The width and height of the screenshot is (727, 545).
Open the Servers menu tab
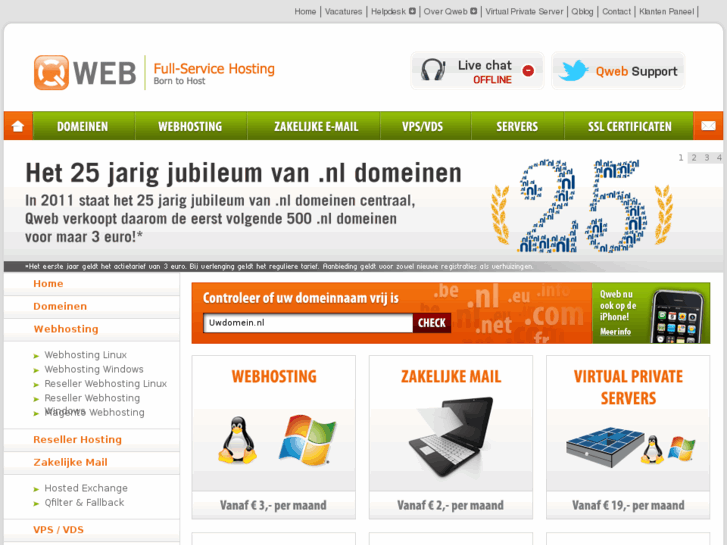coord(517,126)
